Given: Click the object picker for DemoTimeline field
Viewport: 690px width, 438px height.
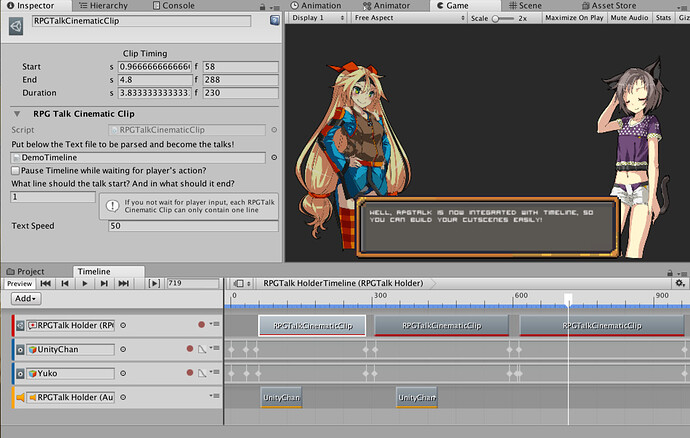Looking at the screenshot, I should (x=274, y=157).
